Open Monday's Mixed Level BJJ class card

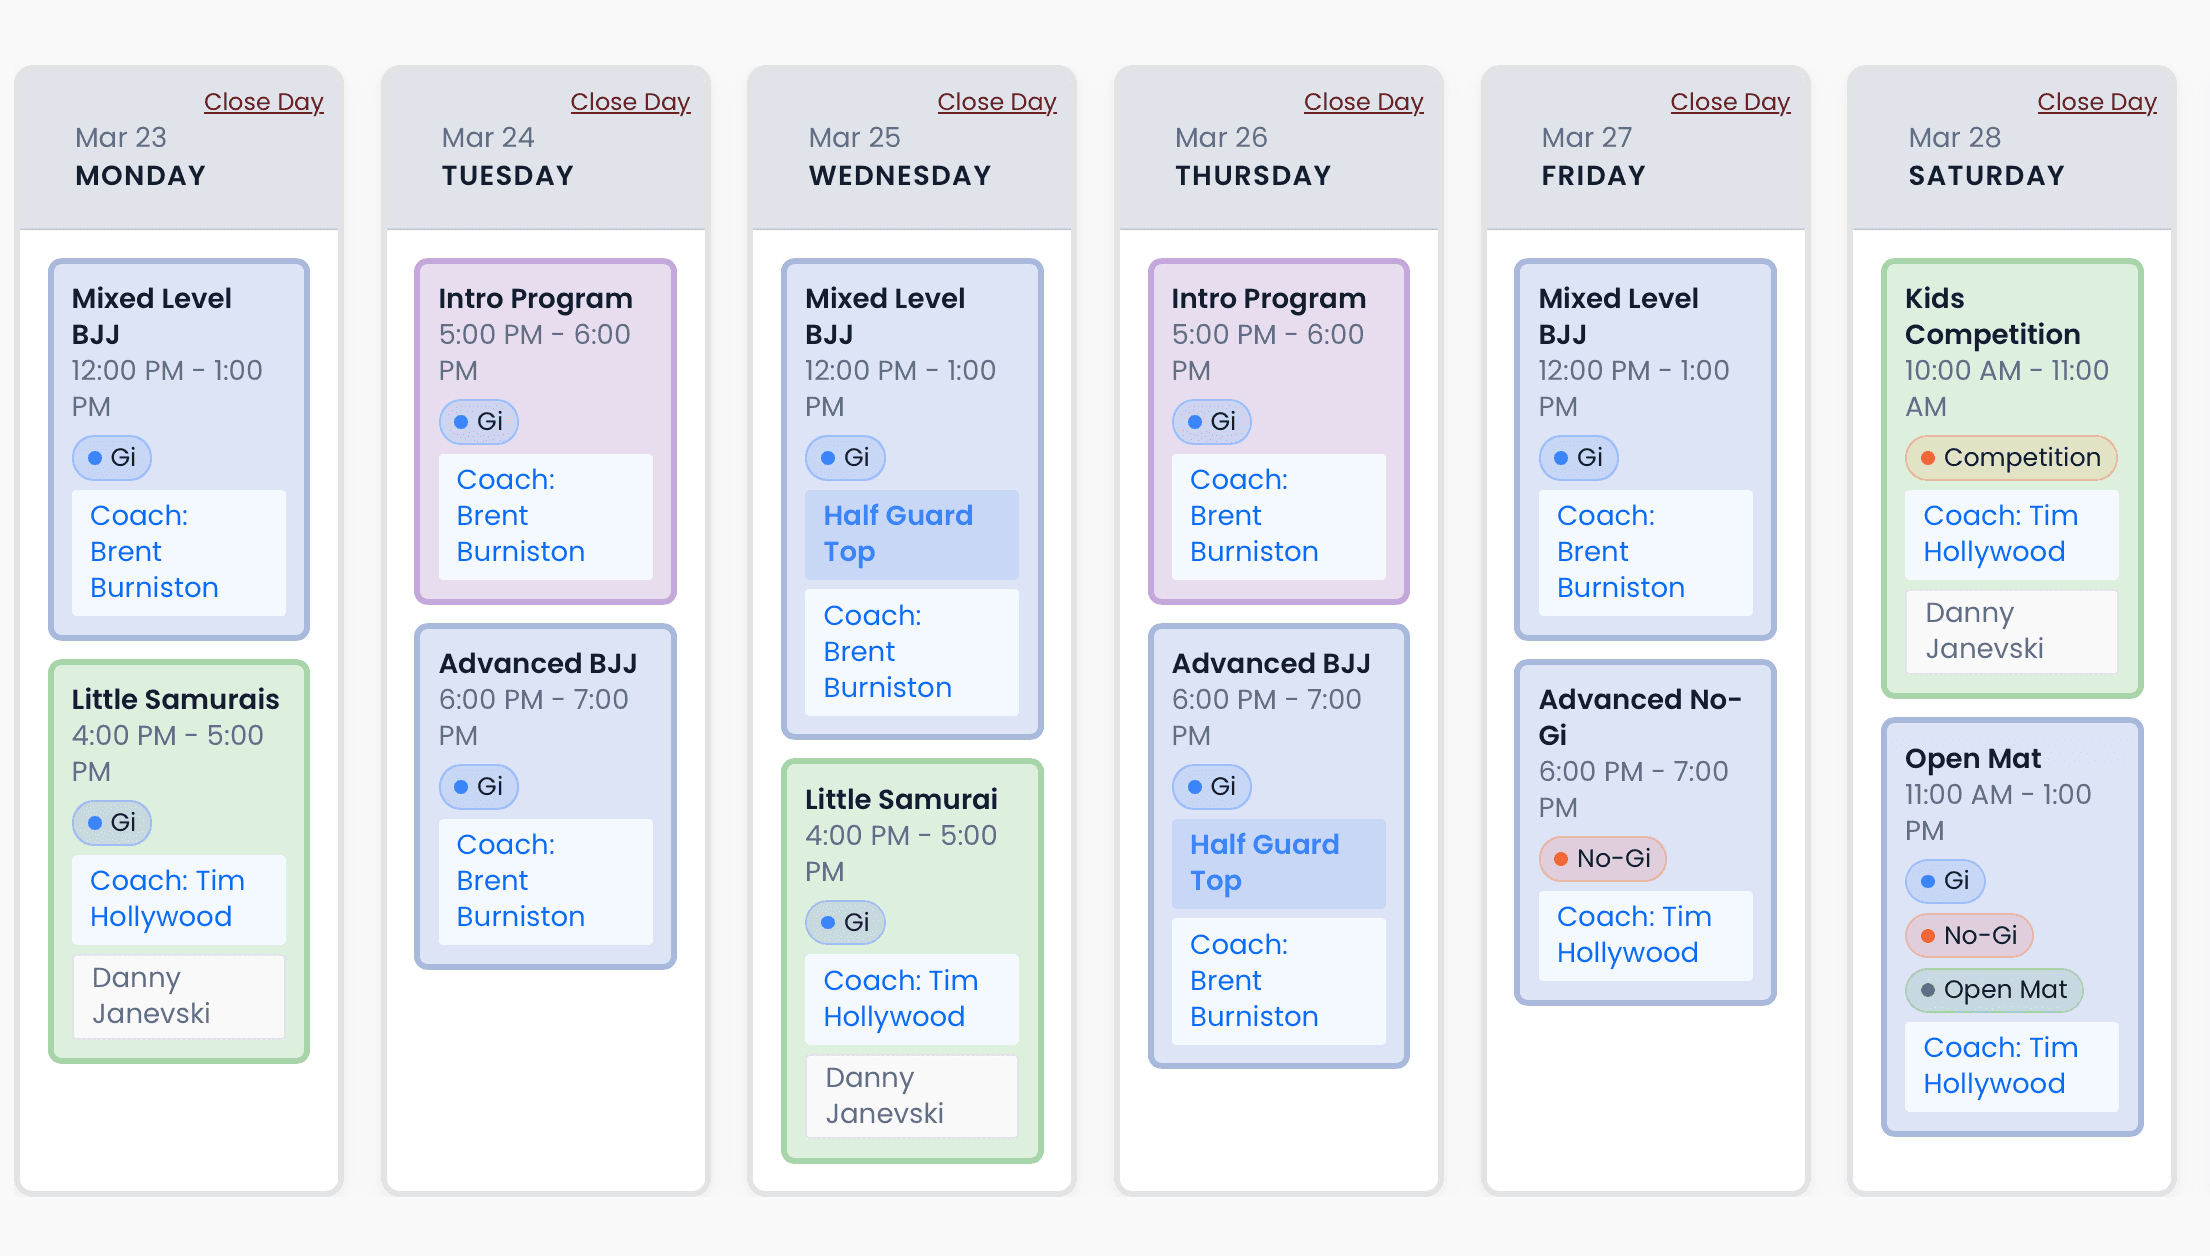point(151,315)
